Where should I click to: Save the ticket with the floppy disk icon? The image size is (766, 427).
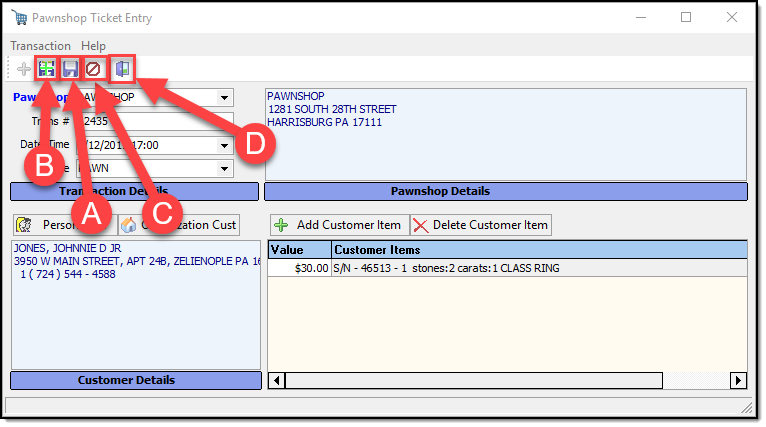tap(70, 69)
